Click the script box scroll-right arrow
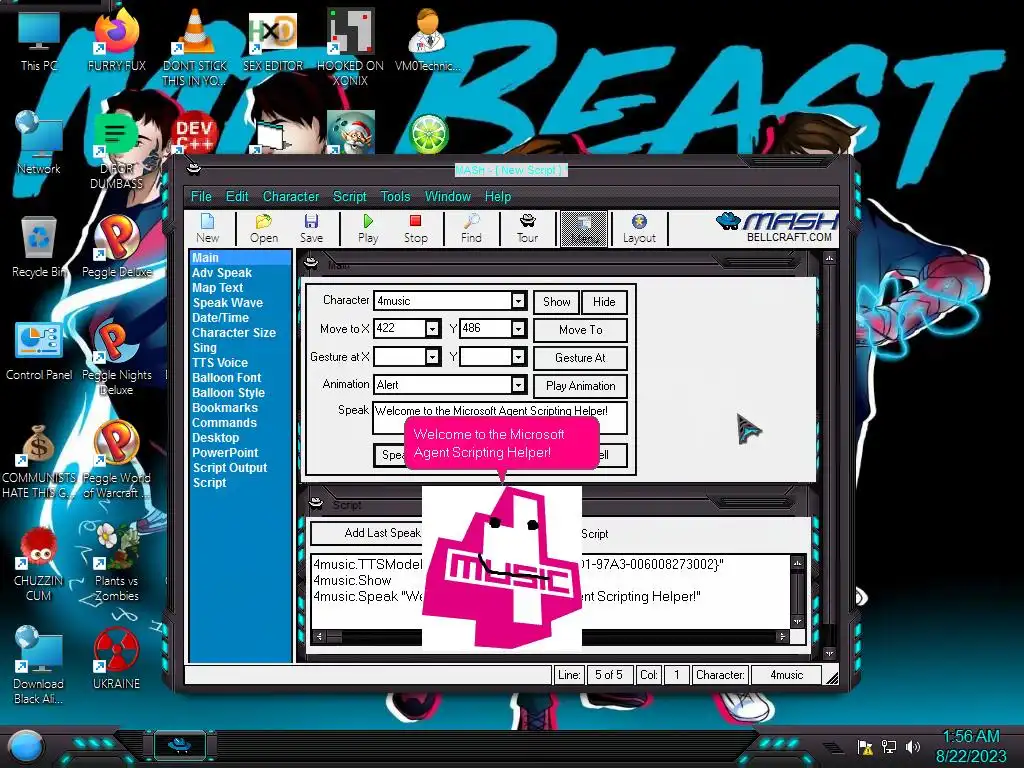The height and width of the screenshot is (768, 1024). click(782, 636)
